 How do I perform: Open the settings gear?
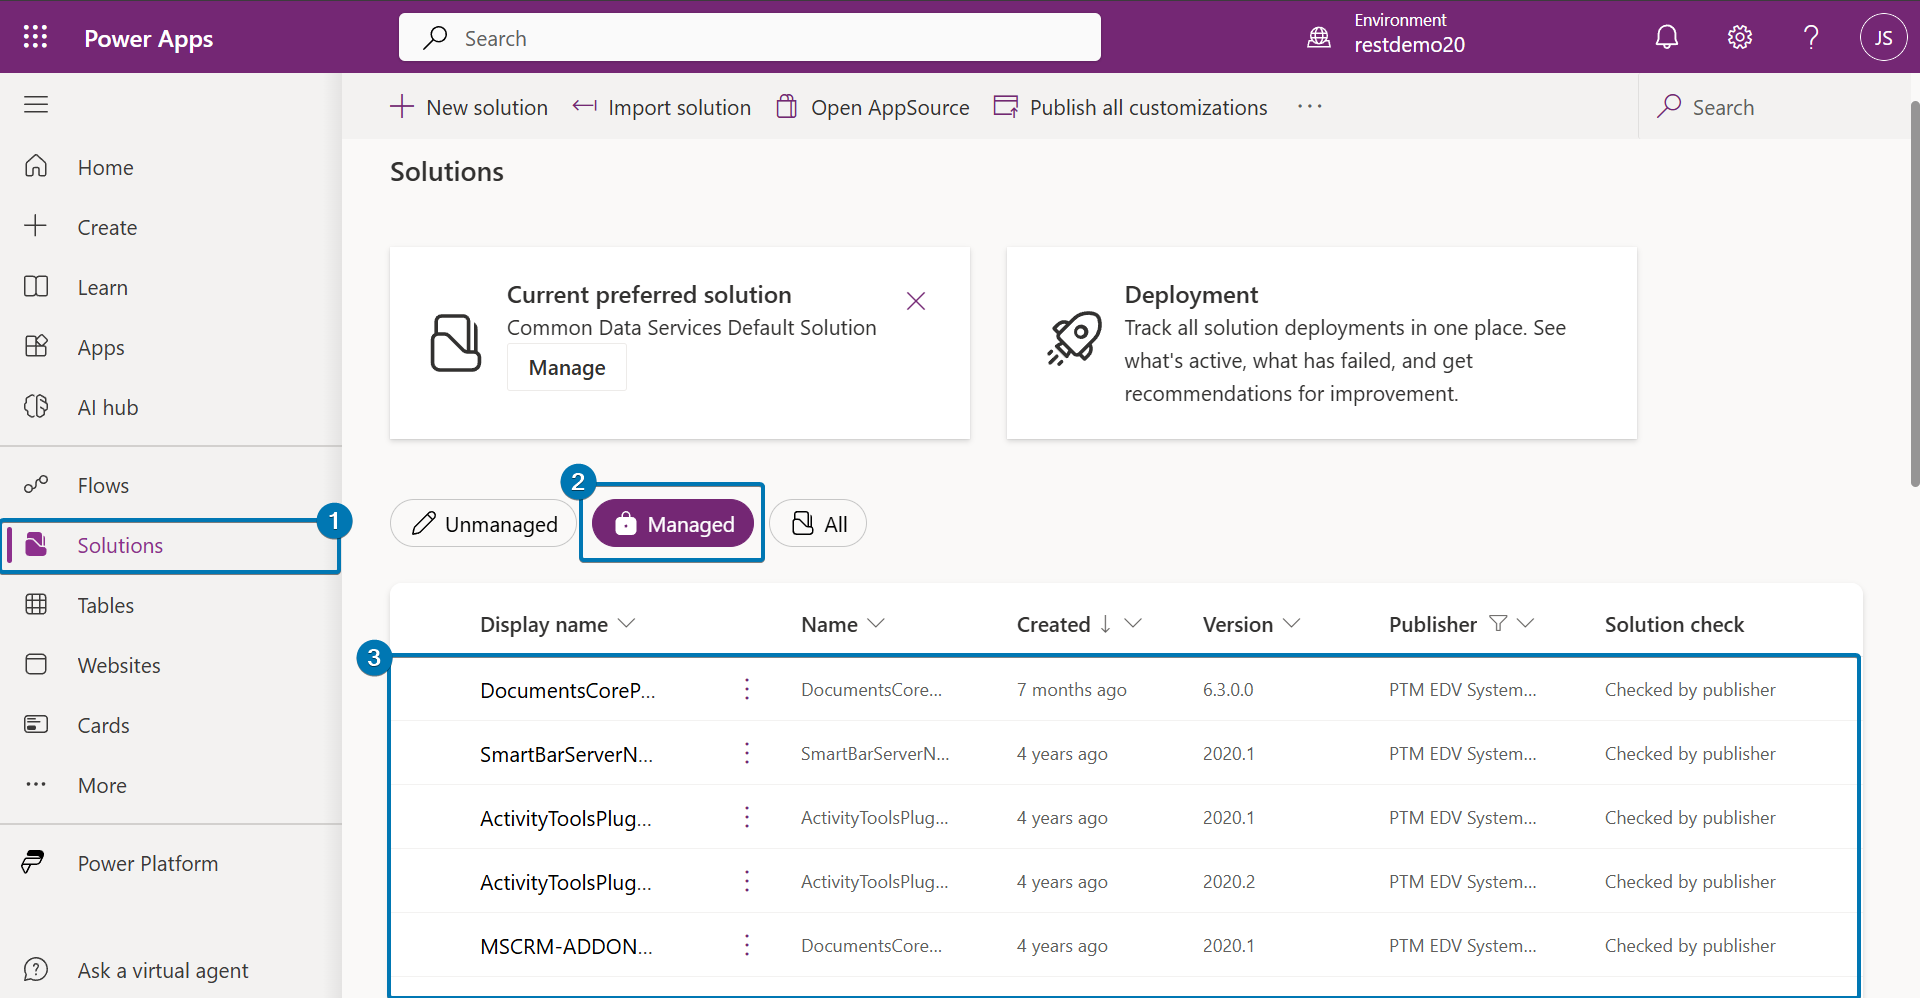pyautogui.click(x=1739, y=37)
